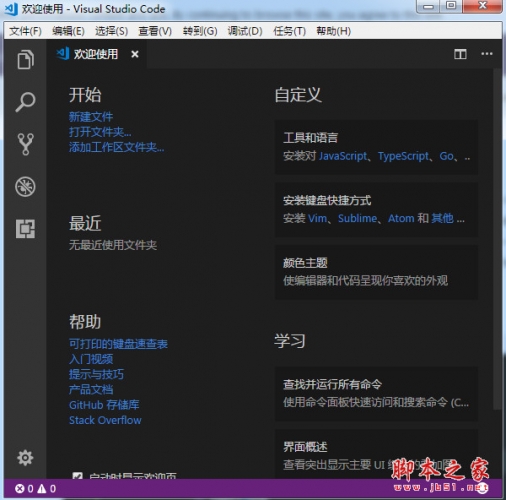Click the TypeScript install link
Image resolution: width=506 pixels, height=500 pixels.
click(x=403, y=156)
